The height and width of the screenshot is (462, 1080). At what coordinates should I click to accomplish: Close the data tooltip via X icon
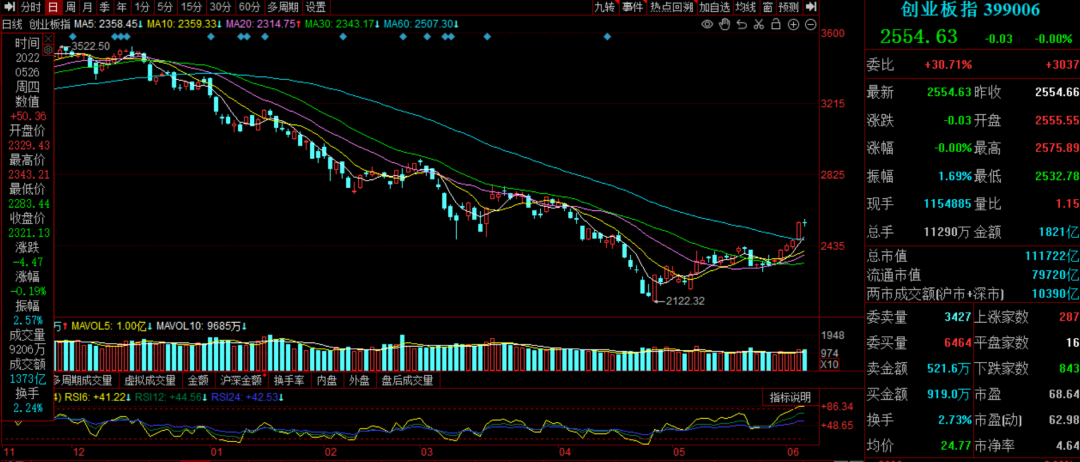48,41
